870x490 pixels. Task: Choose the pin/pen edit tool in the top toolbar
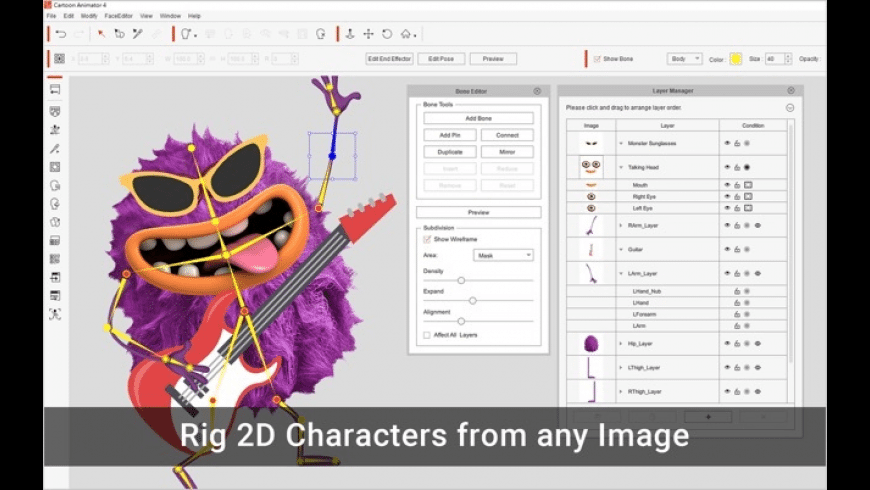pyautogui.click(x=138, y=34)
